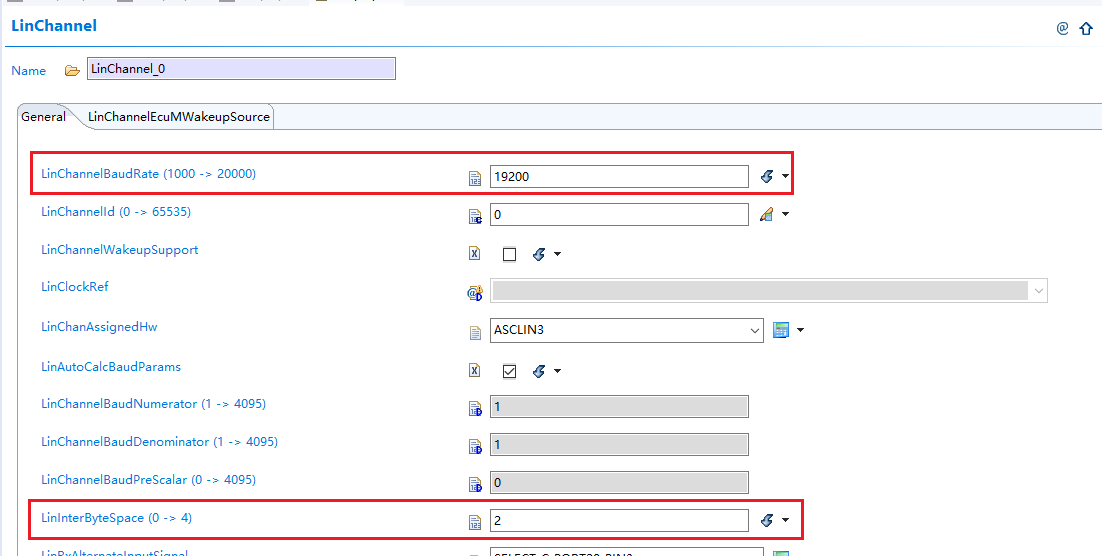This screenshot has width=1102, height=556.
Task: Click the tool icon beside the LinAutoCalcBaudParams checkbox
Action: click(538, 371)
